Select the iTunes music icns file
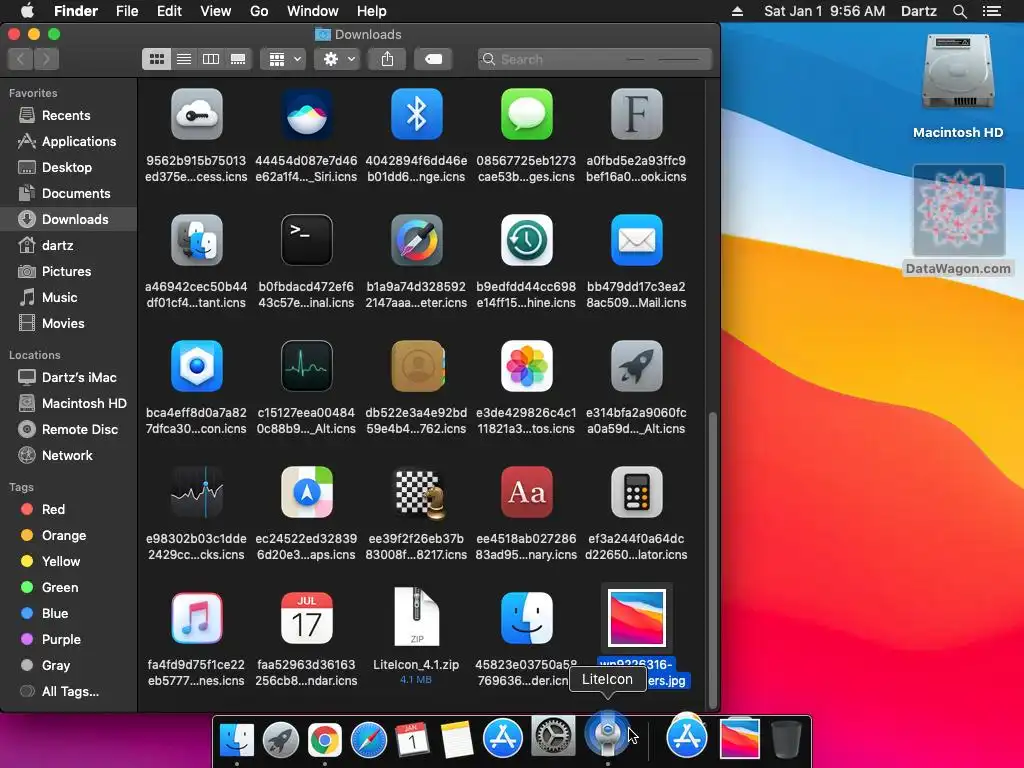1024x768 pixels. pyautogui.click(x=197, y=618)
